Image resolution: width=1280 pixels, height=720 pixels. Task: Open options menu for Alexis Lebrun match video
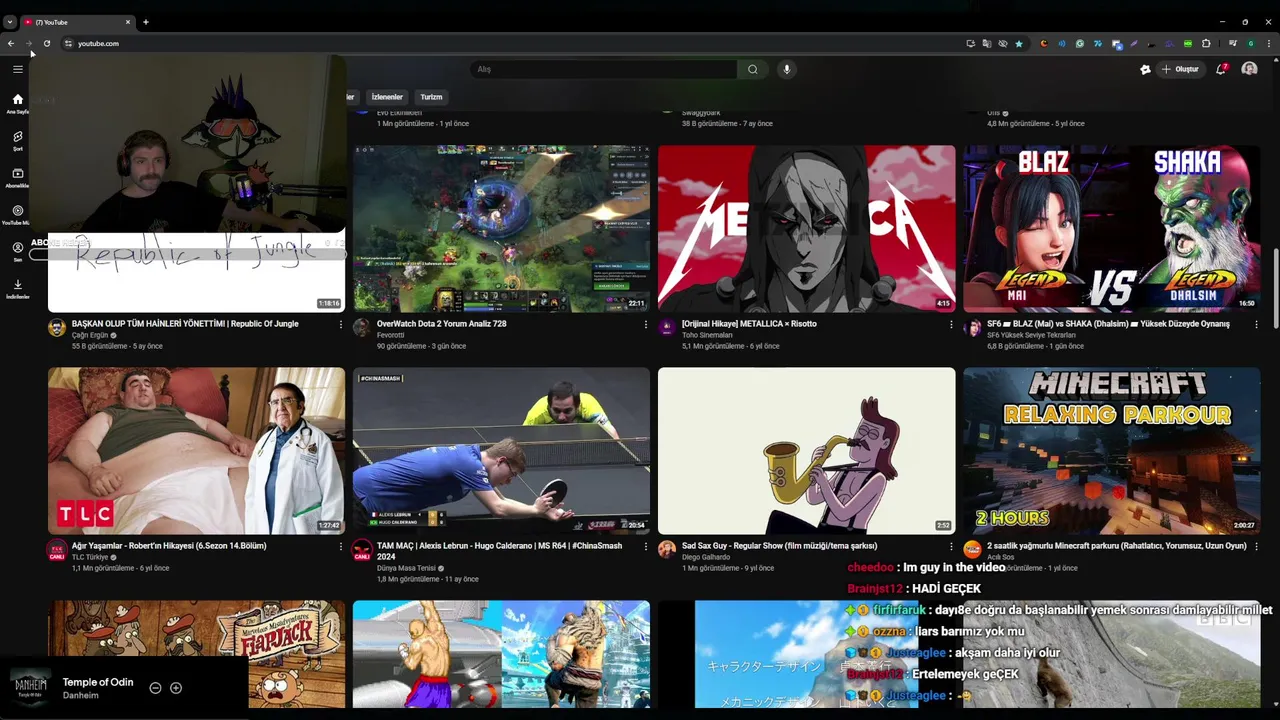pyautogui.click(x=645, y=546)
